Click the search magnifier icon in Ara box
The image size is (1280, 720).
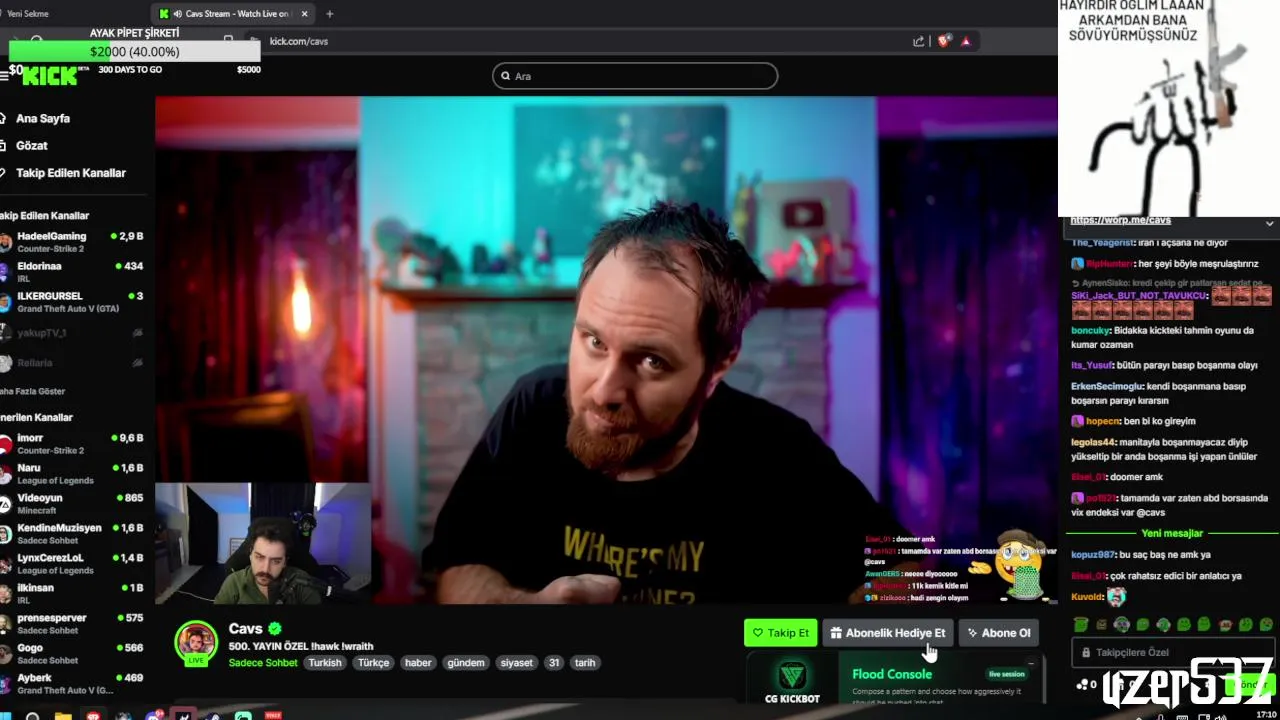click(x=506, y=76)
